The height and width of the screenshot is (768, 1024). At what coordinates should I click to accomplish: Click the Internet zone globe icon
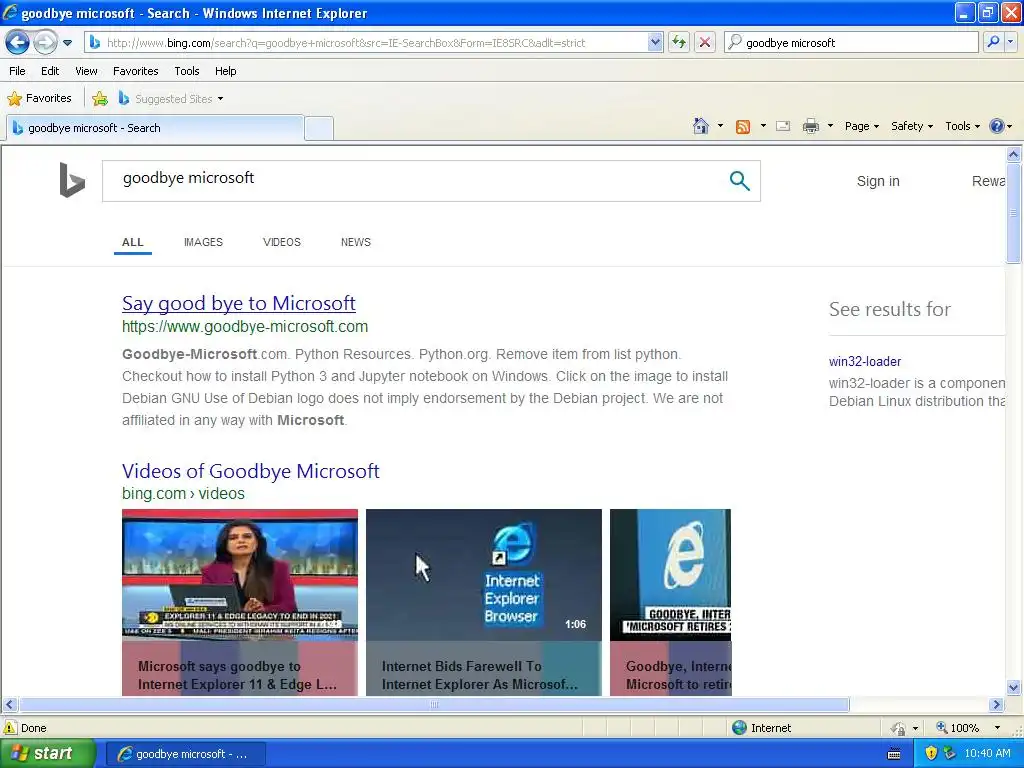[x=739, y=728]
